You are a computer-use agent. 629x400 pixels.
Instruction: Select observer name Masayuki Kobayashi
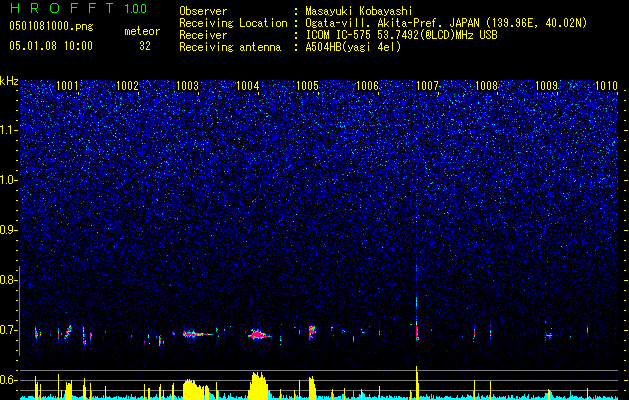(358, 11)
